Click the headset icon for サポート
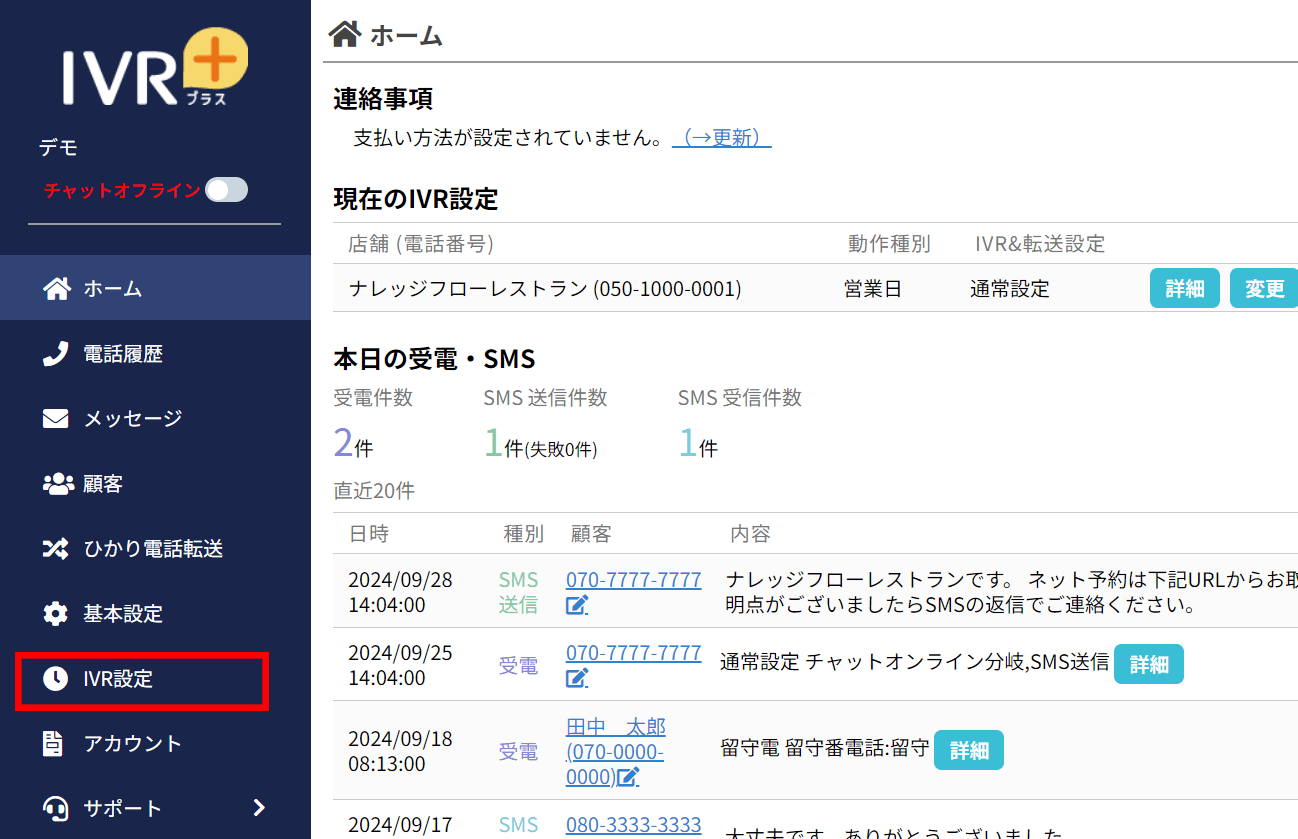The image size is (1298, 839). [x=55, y=808]
